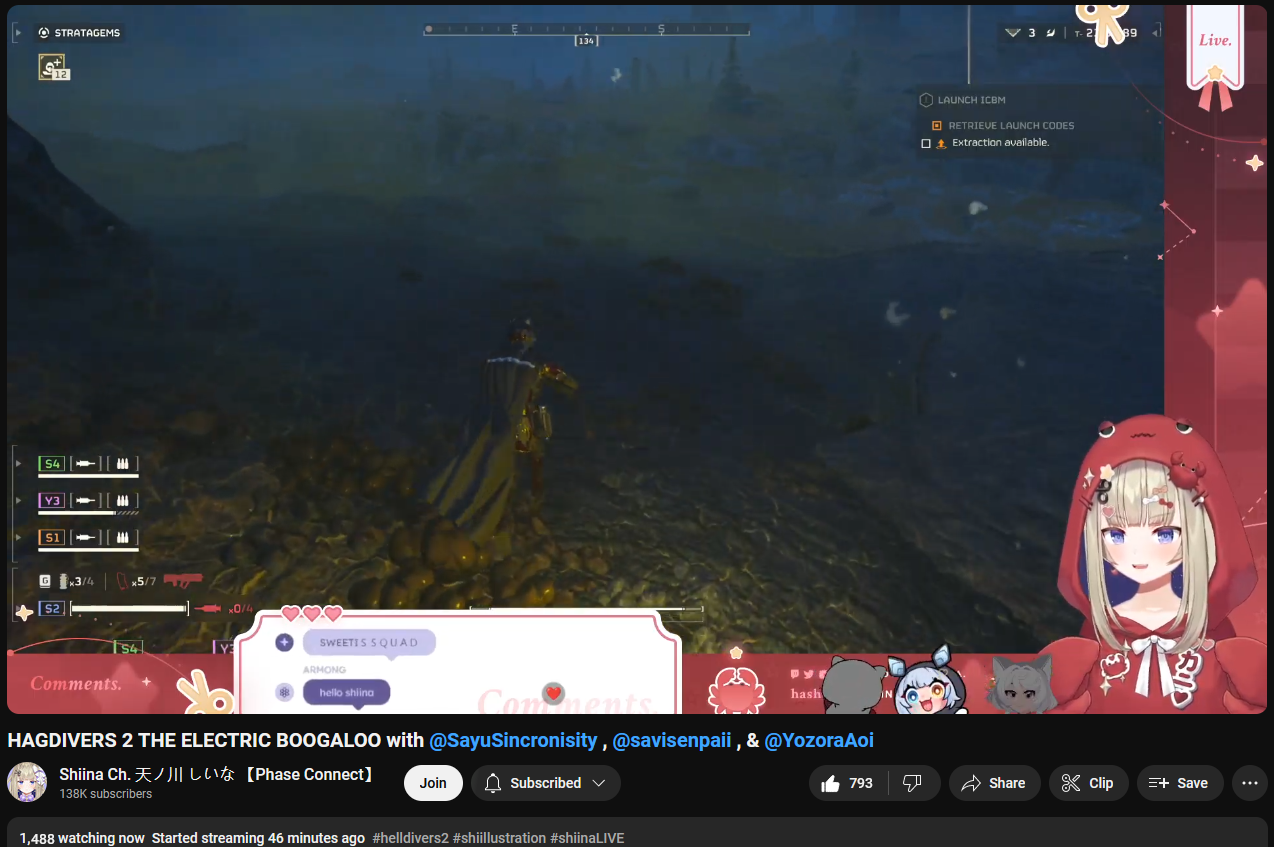Click the expand arrow beside S1 row
This screenshot has height=847, width=1274.
click(17, 537)
